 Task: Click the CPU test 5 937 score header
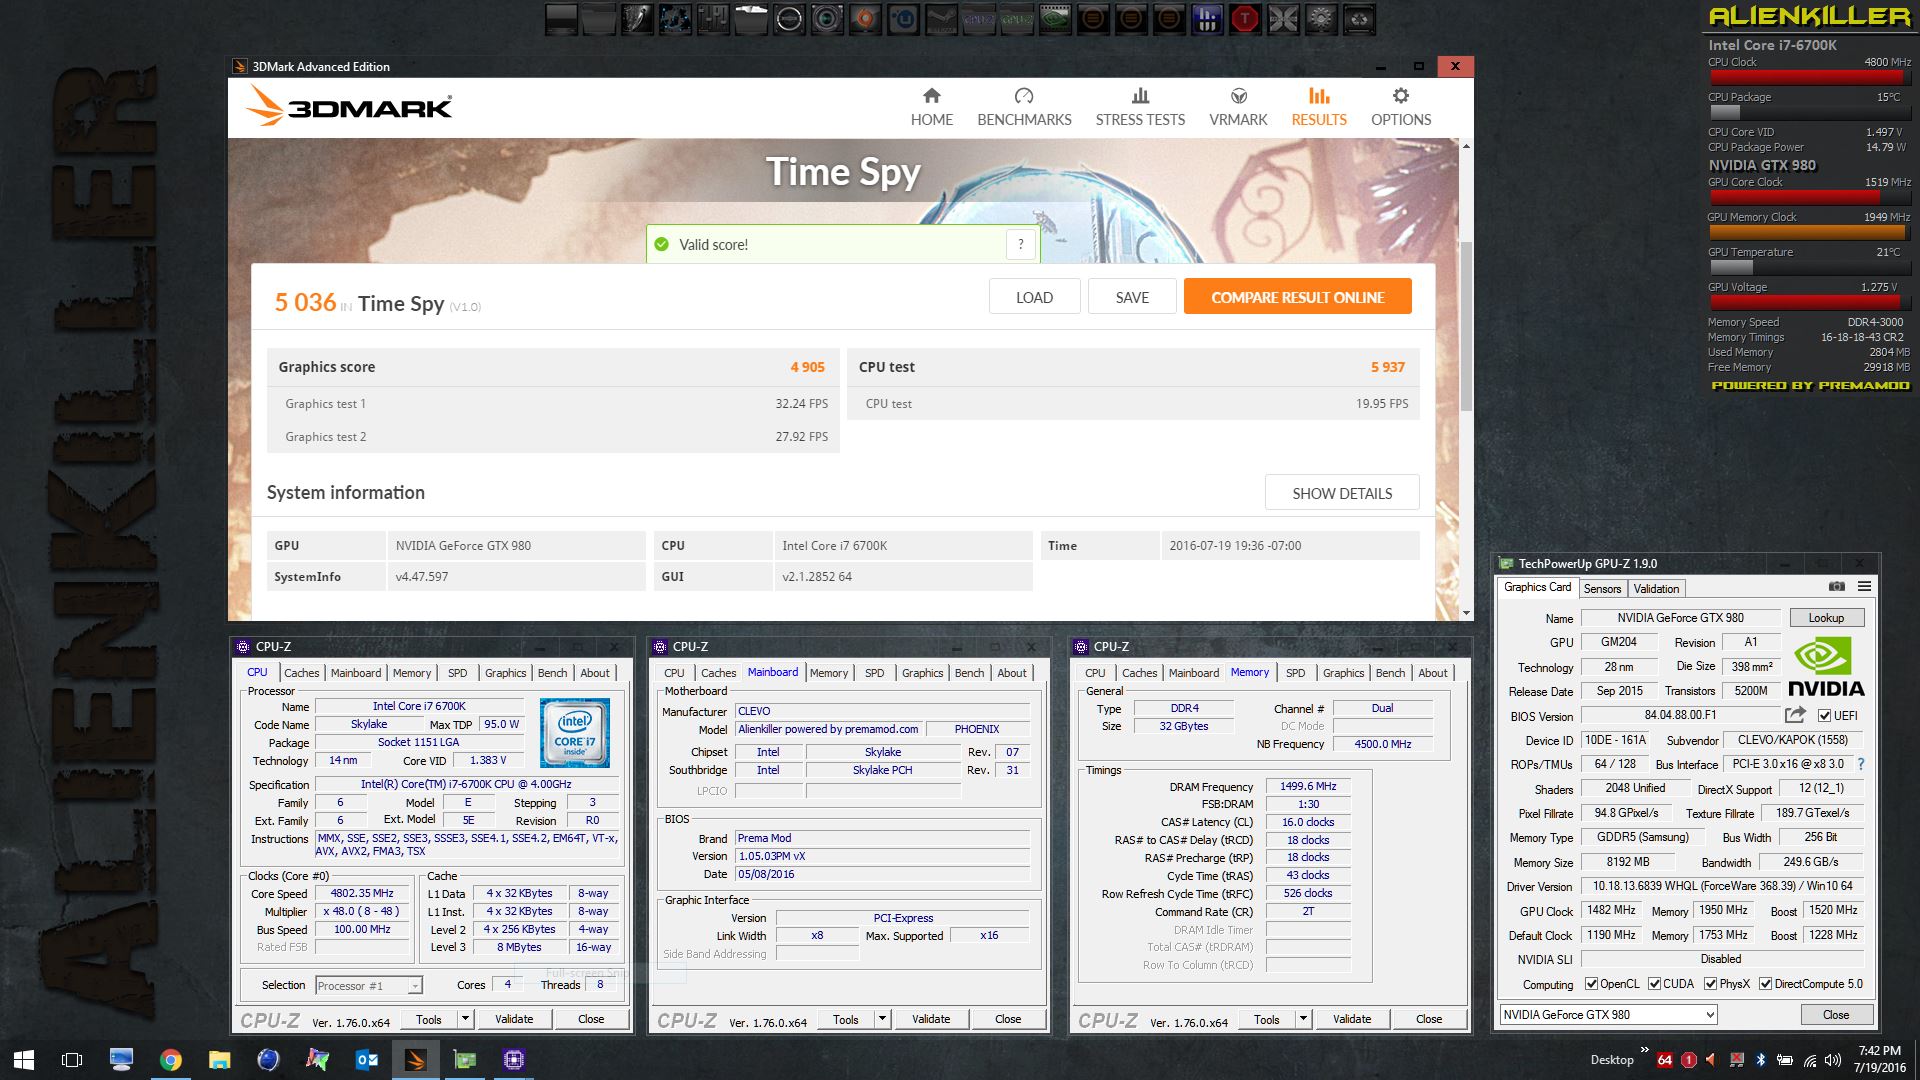point(1133,367)
